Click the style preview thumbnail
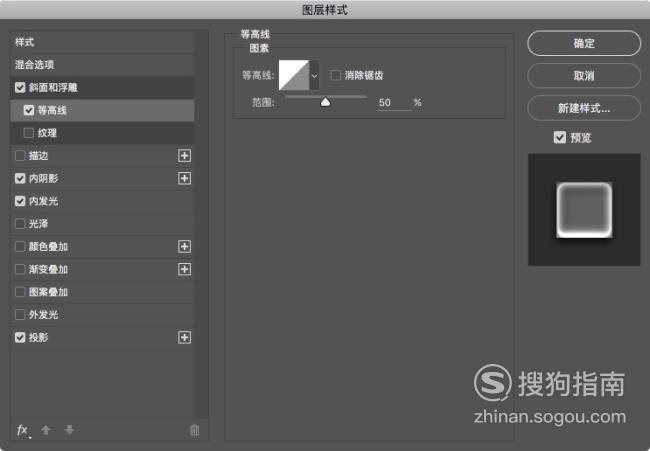The image size is (650, 451). [x=584, y=210]
